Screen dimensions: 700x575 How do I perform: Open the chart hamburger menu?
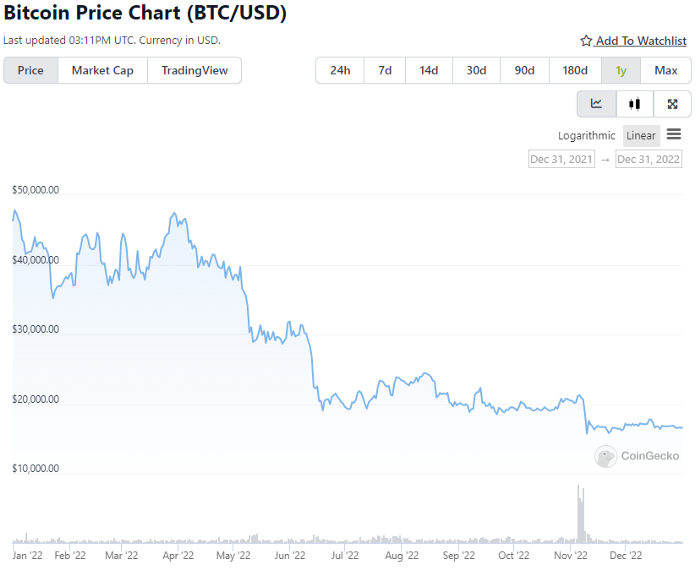pyautogui.click(x=674, y=135)
